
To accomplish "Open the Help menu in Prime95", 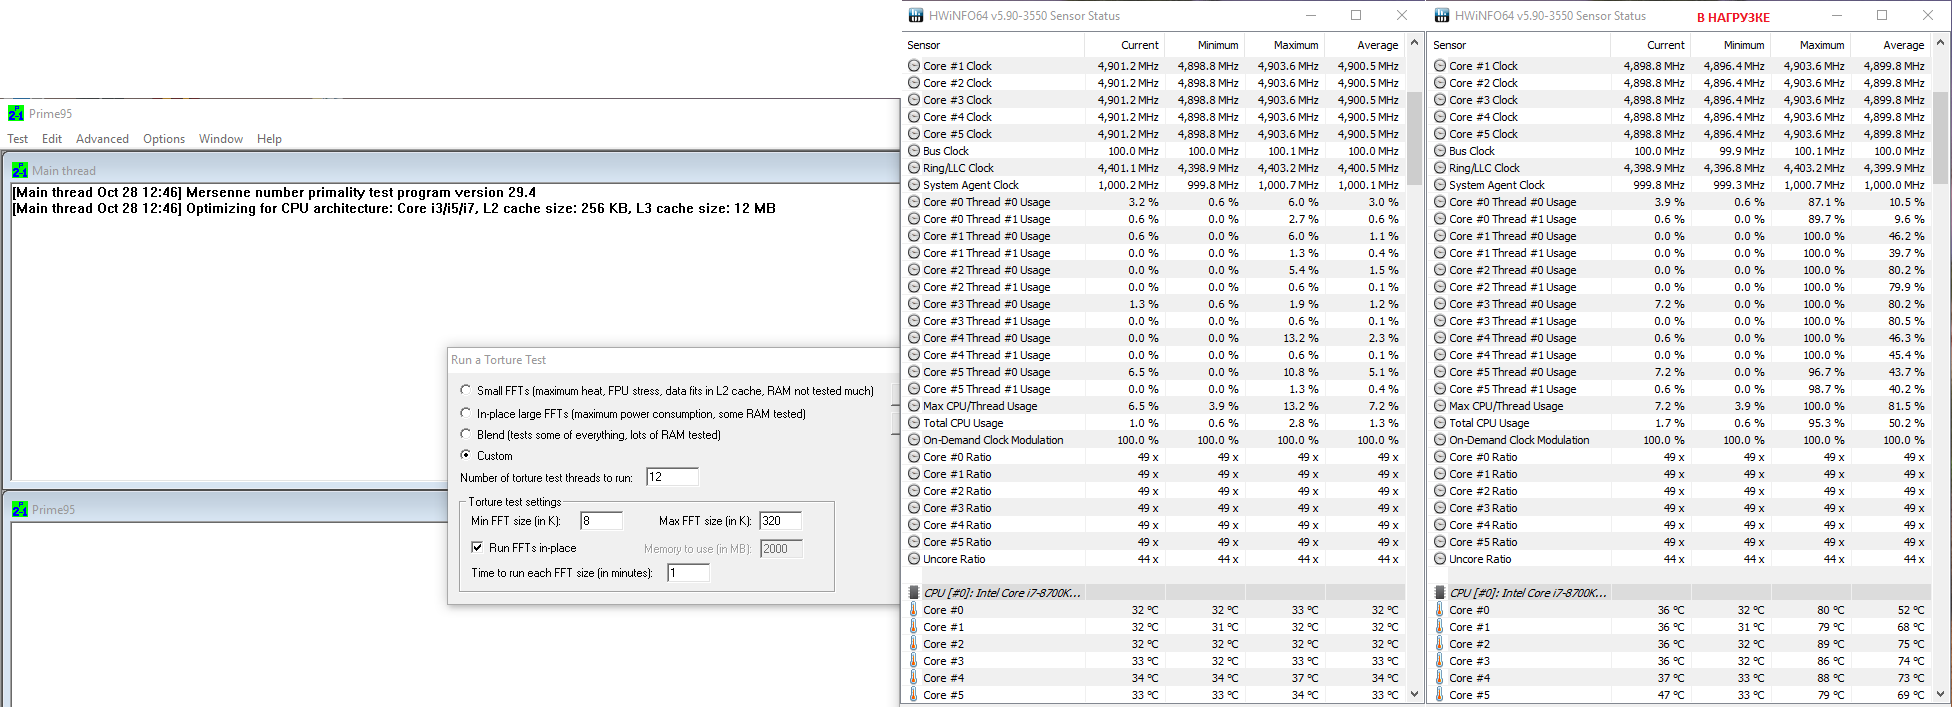I will (269, 139).
